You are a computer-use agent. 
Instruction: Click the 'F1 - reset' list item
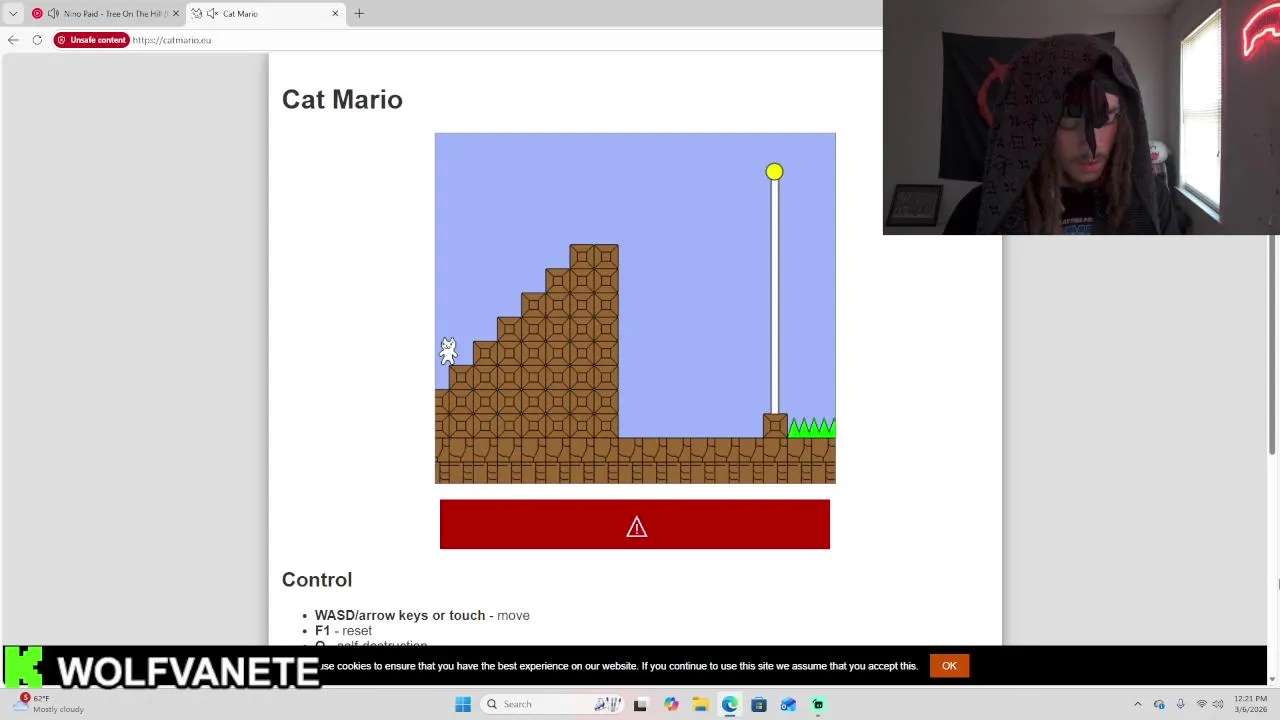pyautogui.click(x=343, y=631)
